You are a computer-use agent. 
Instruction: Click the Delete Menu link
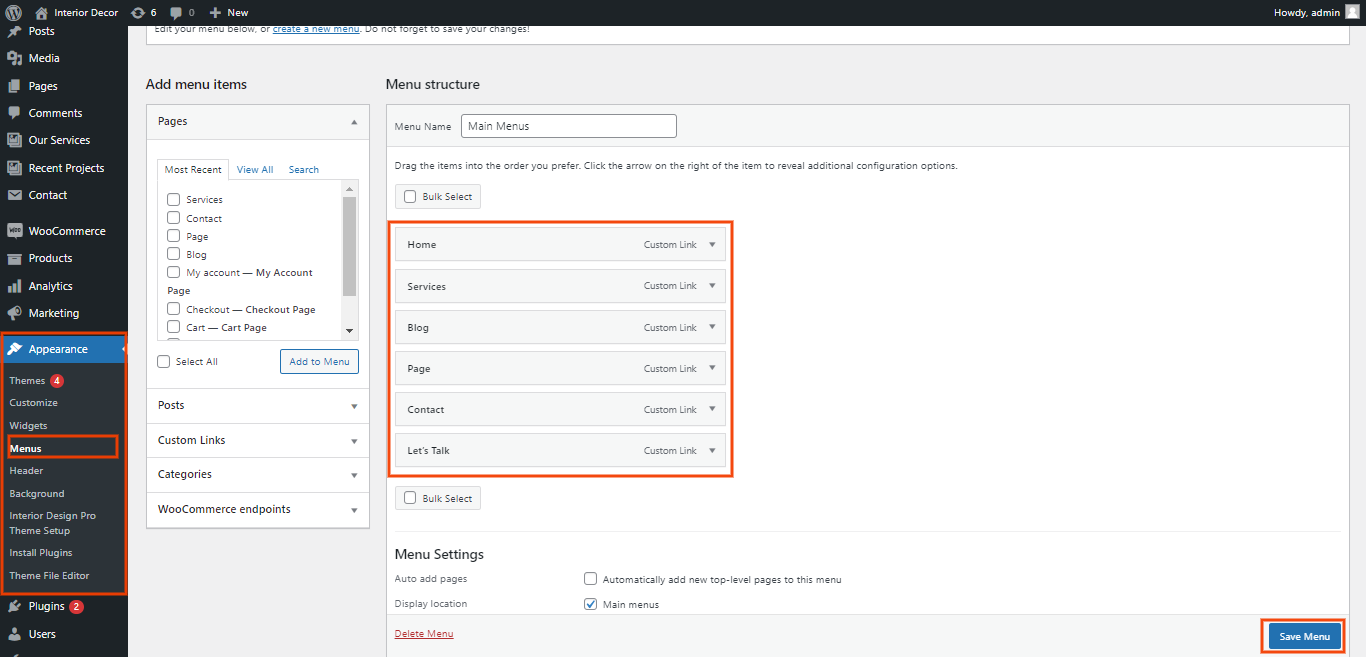click(424, 634)
